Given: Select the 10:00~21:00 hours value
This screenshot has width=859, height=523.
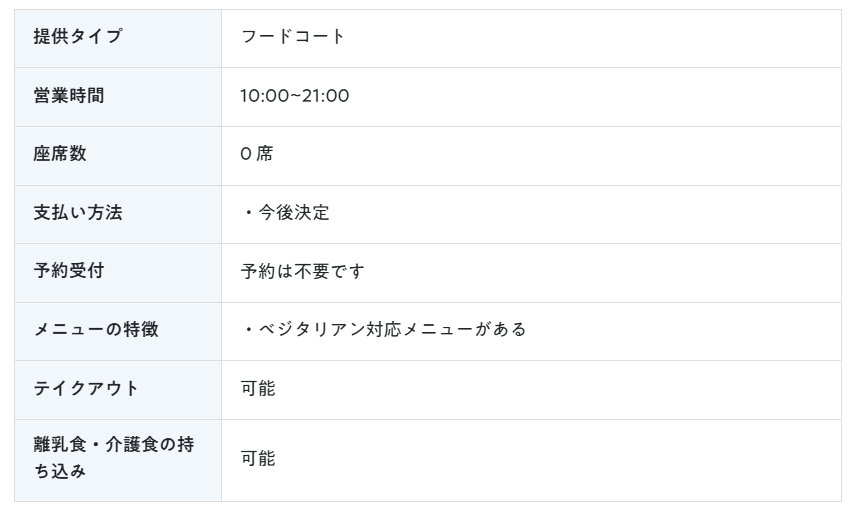Looking at the screenshot, I should coord(295,96).
